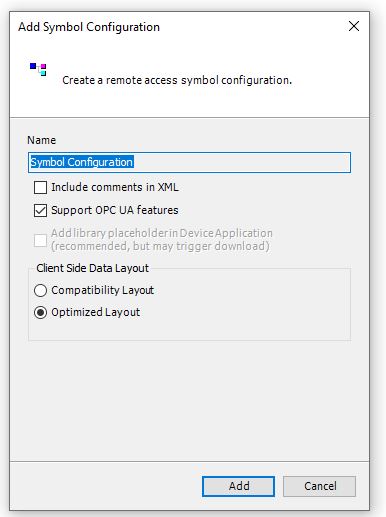Dismiss the dialog using Cancel button
This screenshot has width=386, height=517.
click(320, 486)
